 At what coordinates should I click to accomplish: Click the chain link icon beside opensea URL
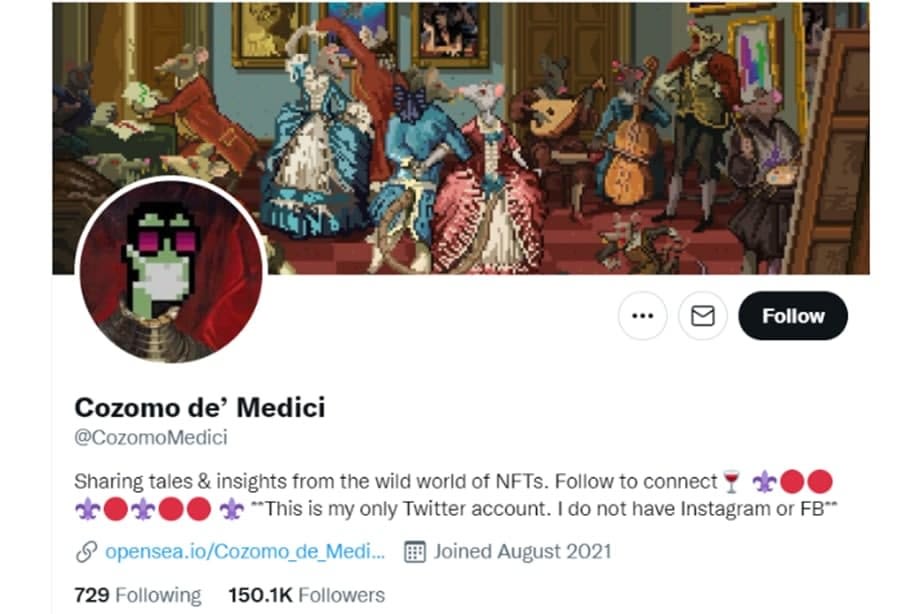tap(86, 552)
